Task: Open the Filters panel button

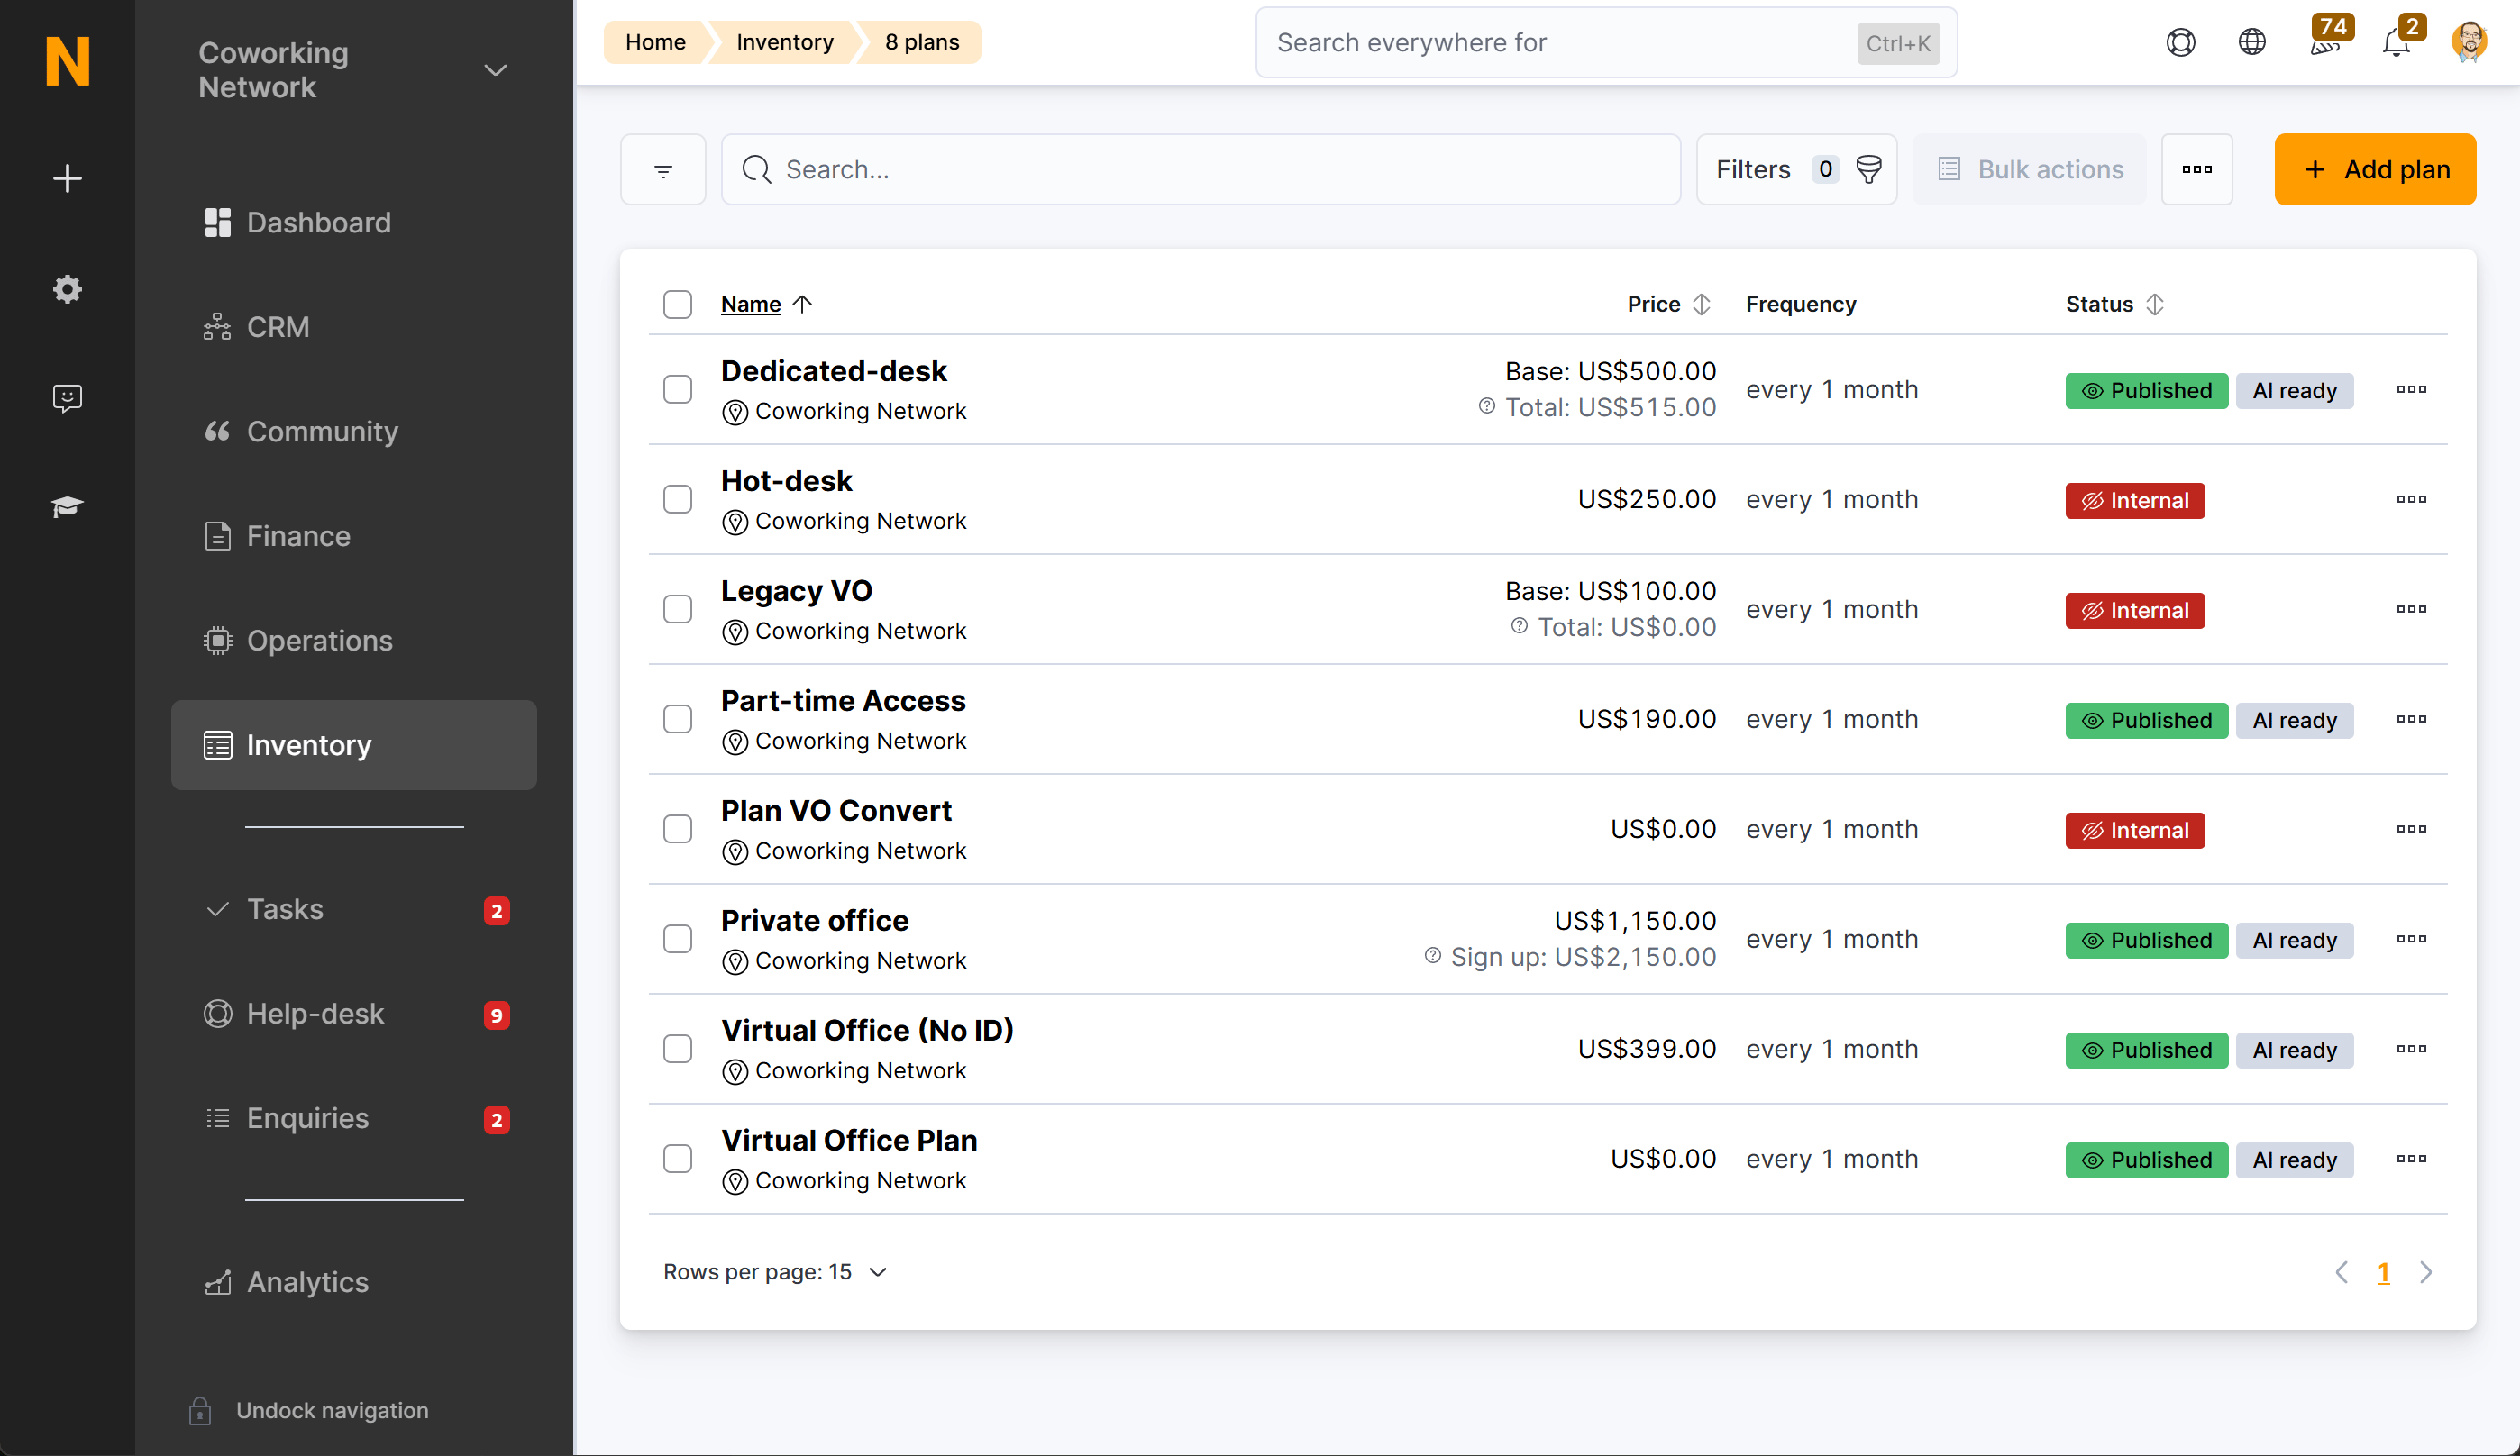Action: pos(1796,170)
